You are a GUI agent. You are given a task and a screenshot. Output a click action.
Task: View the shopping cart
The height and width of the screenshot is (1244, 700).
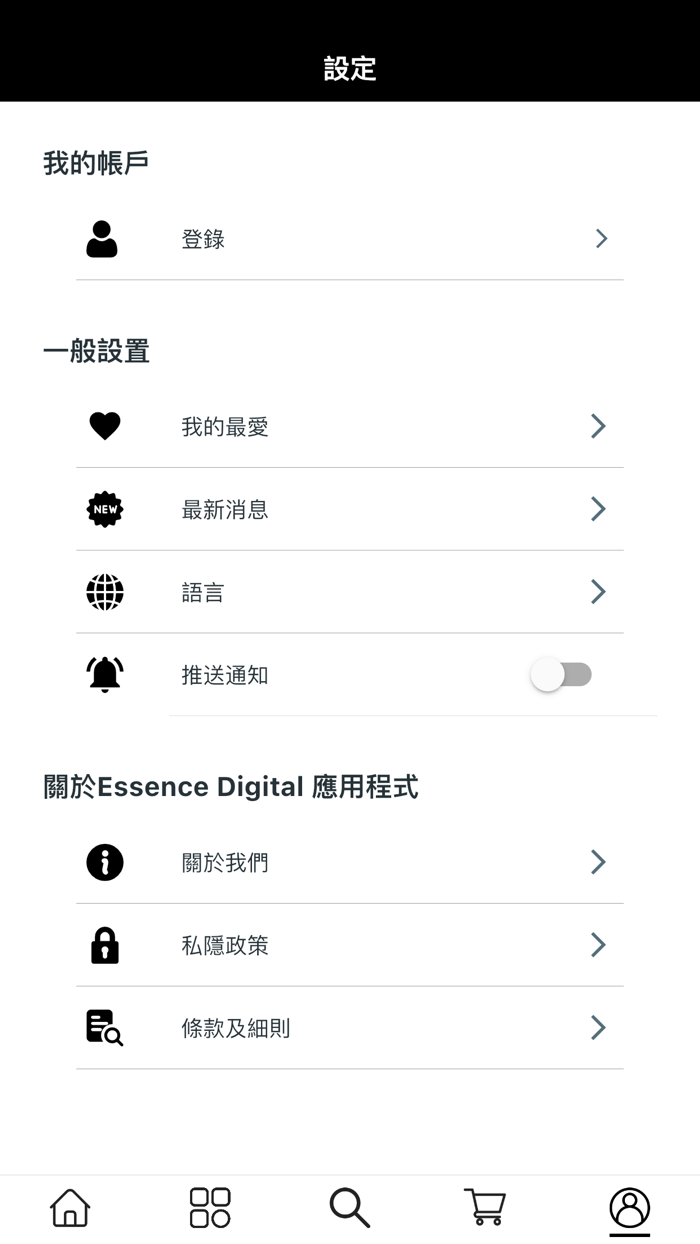pyautogui.click(x=486, y=1207)
